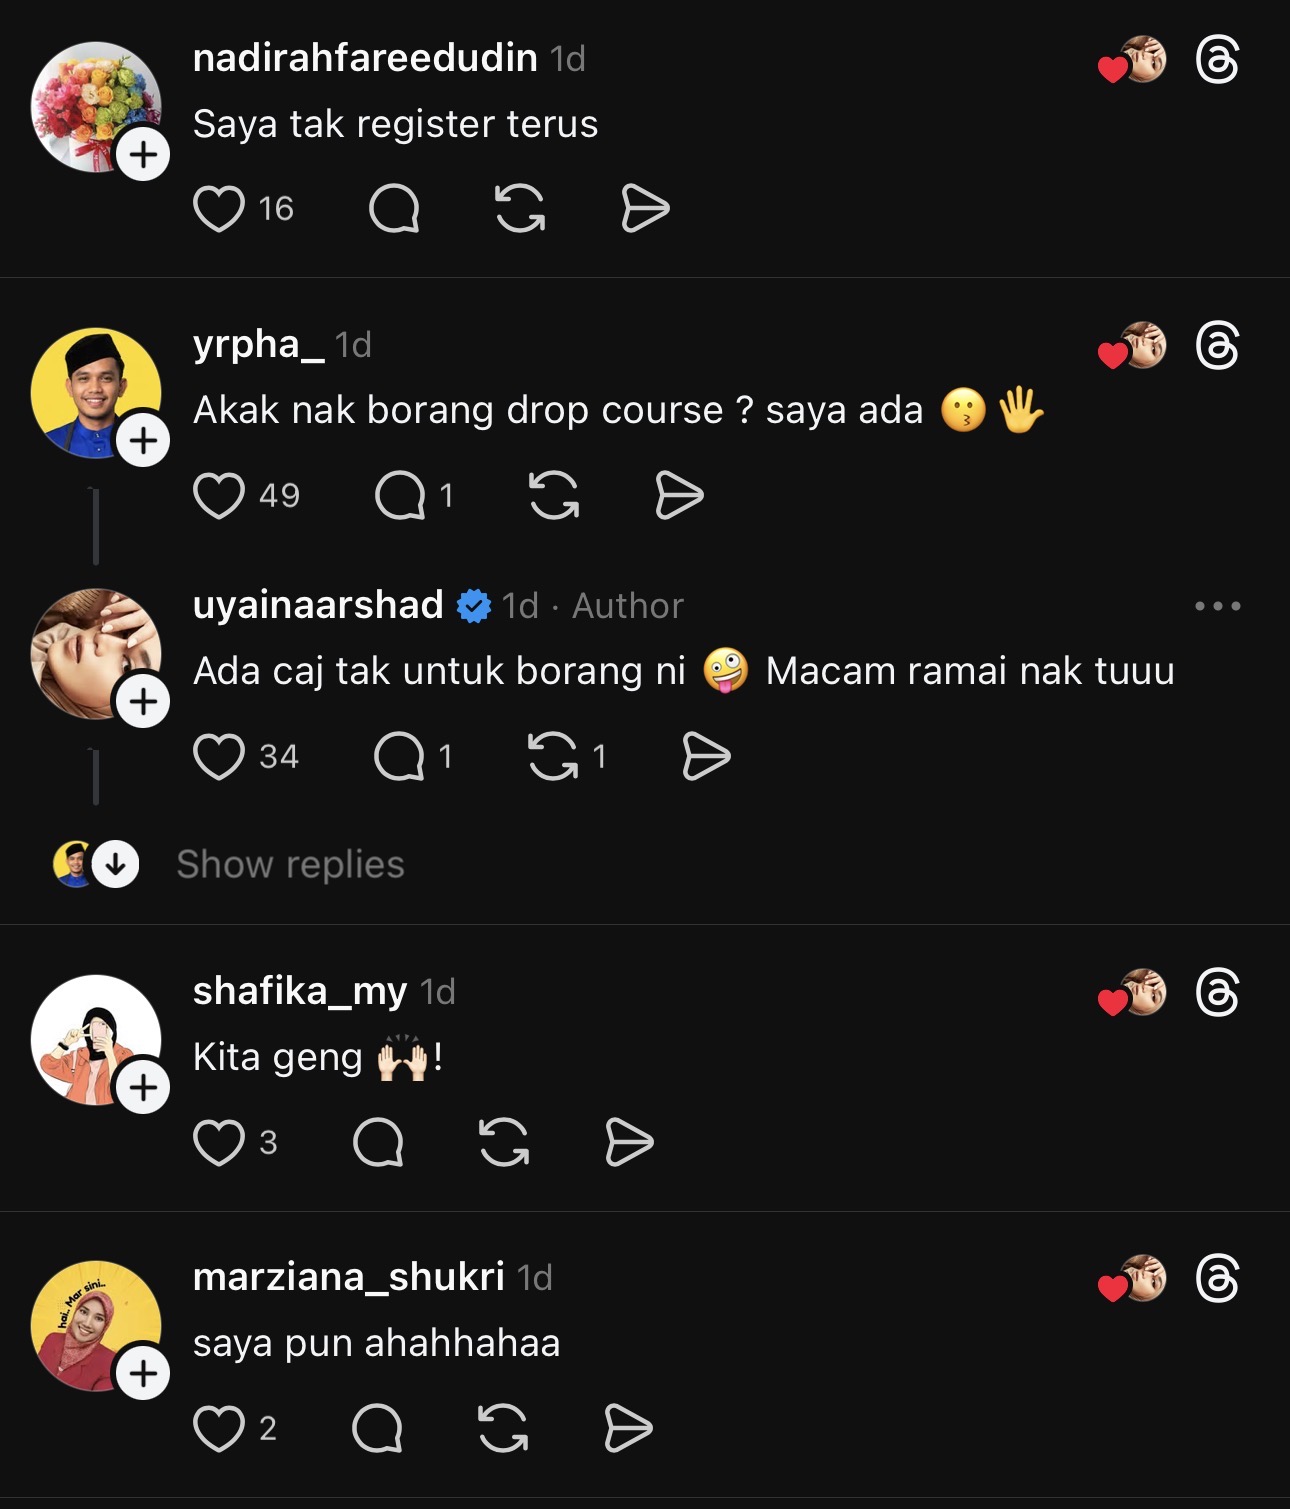Share shafika_my's comment via send icon
The width and height of the screenshot is (1290, 1509).
point(629,1142)
